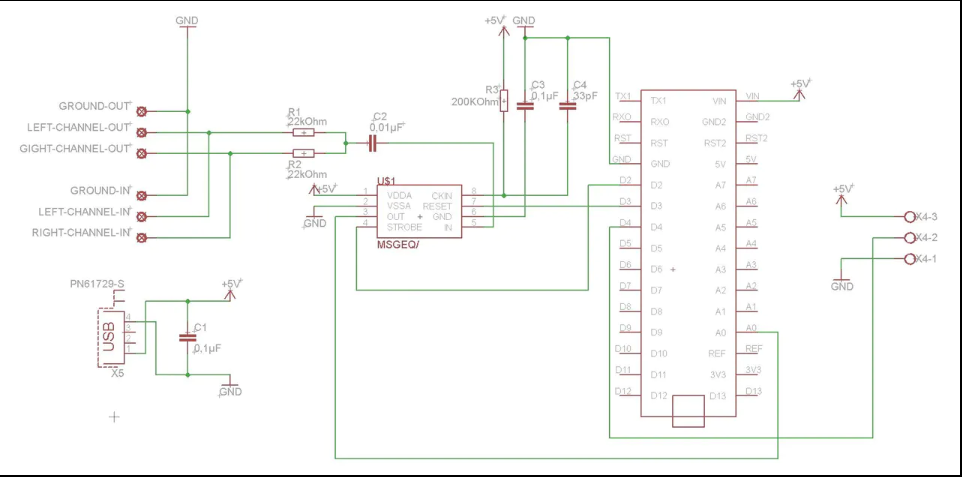
Task: Click the MSGEQ/ chip value label
Action: pyautogui.click(x=396, y=245)
